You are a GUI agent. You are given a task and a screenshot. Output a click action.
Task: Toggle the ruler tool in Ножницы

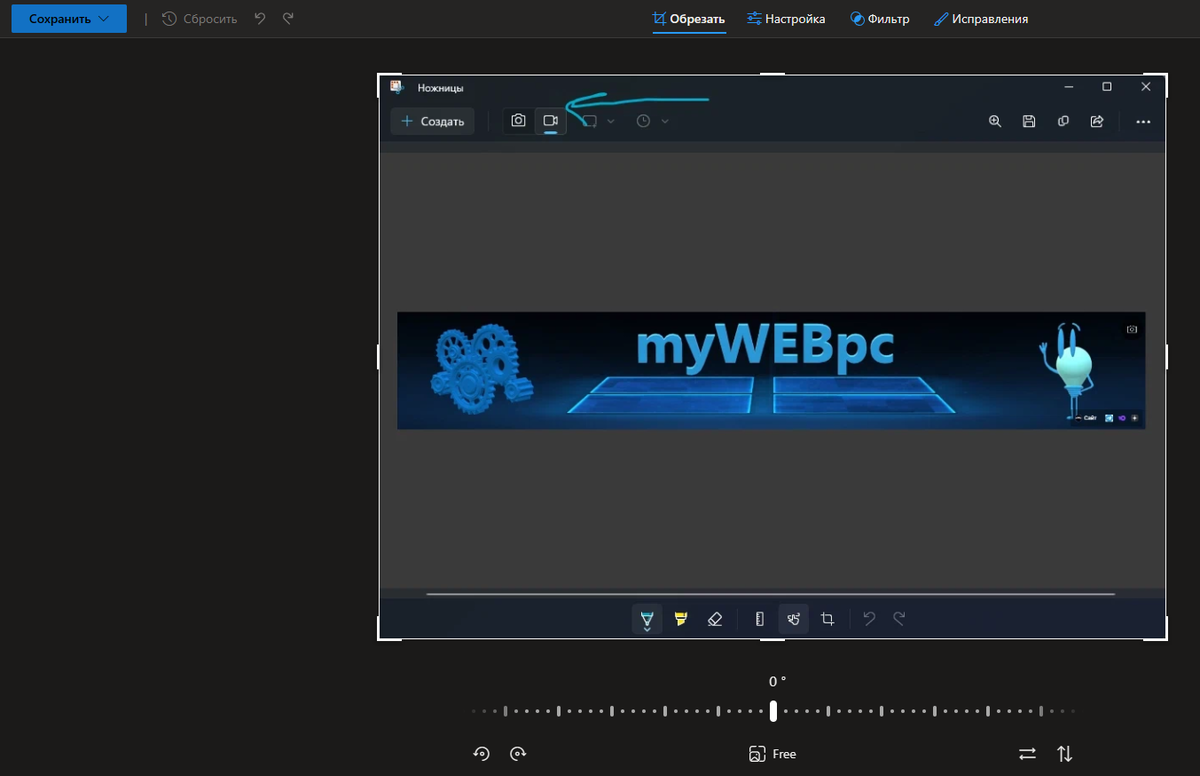coord(759,619)
